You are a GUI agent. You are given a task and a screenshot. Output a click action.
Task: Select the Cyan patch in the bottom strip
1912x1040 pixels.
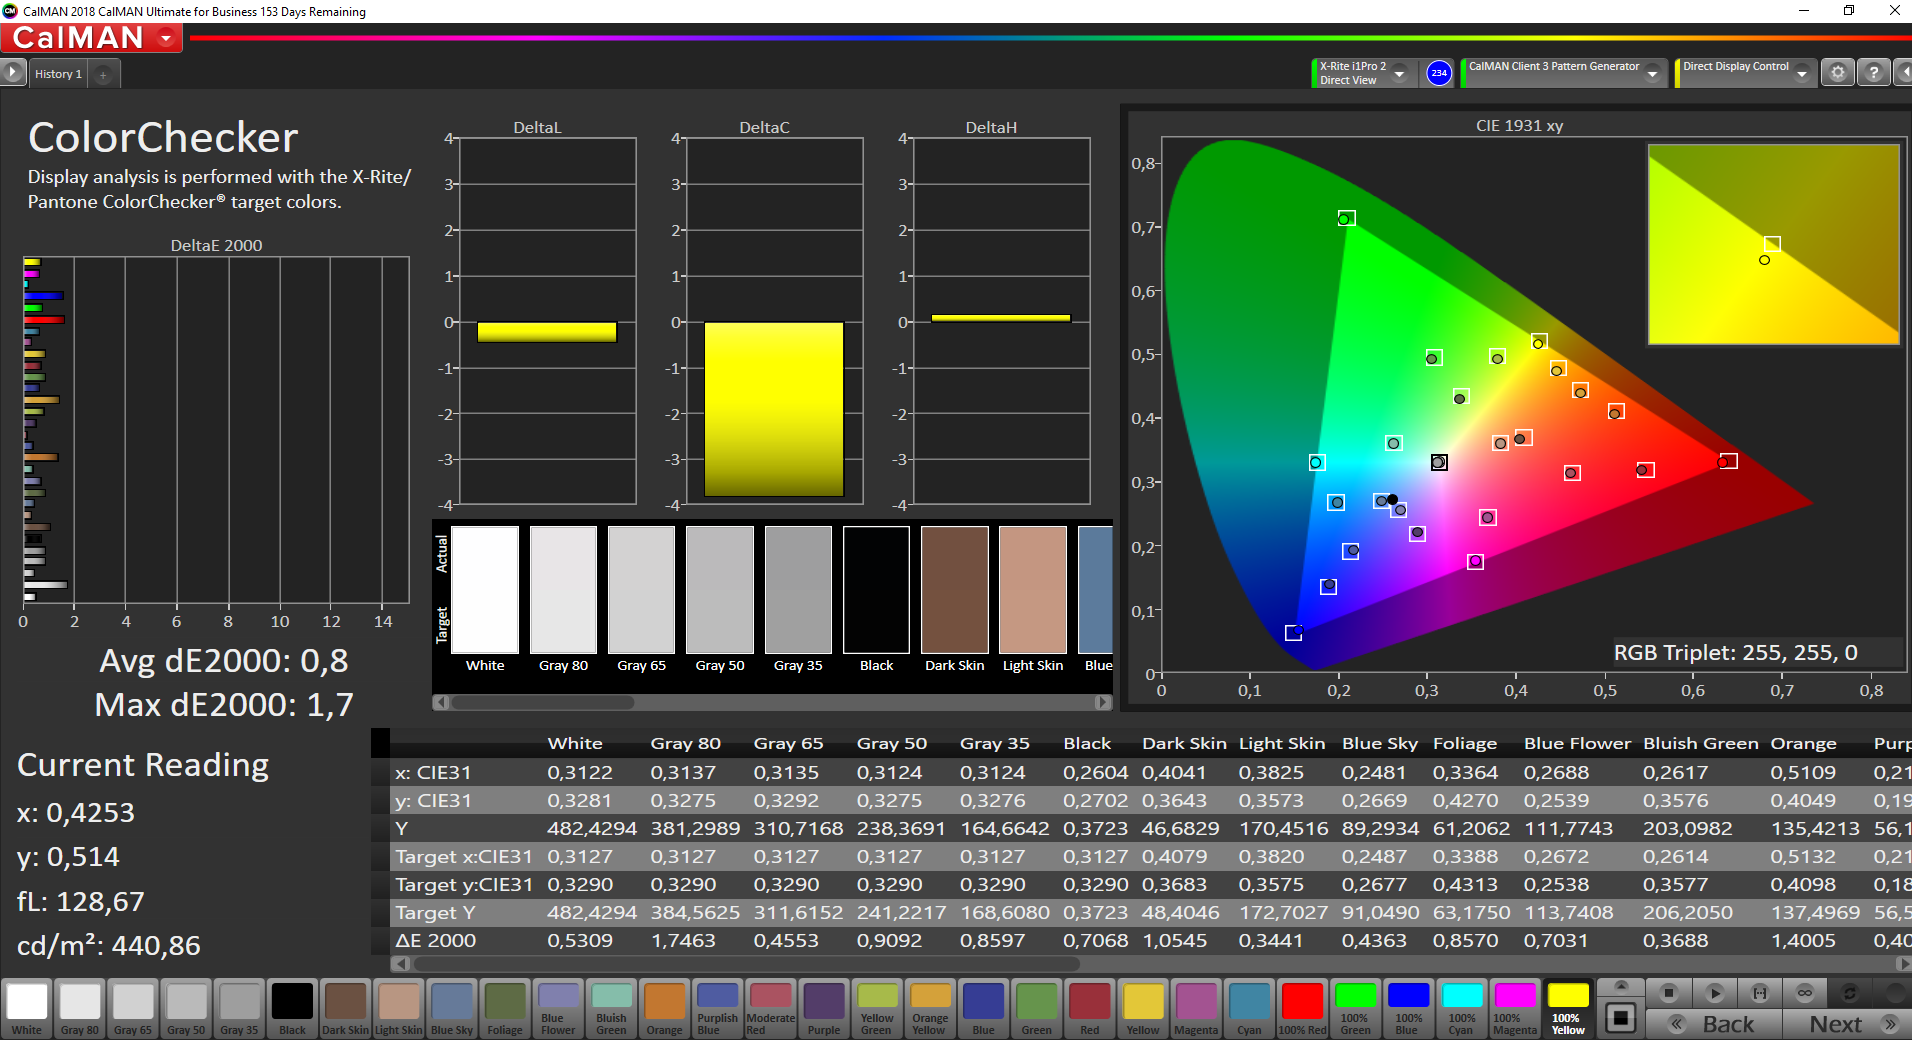[1249, 1008]
